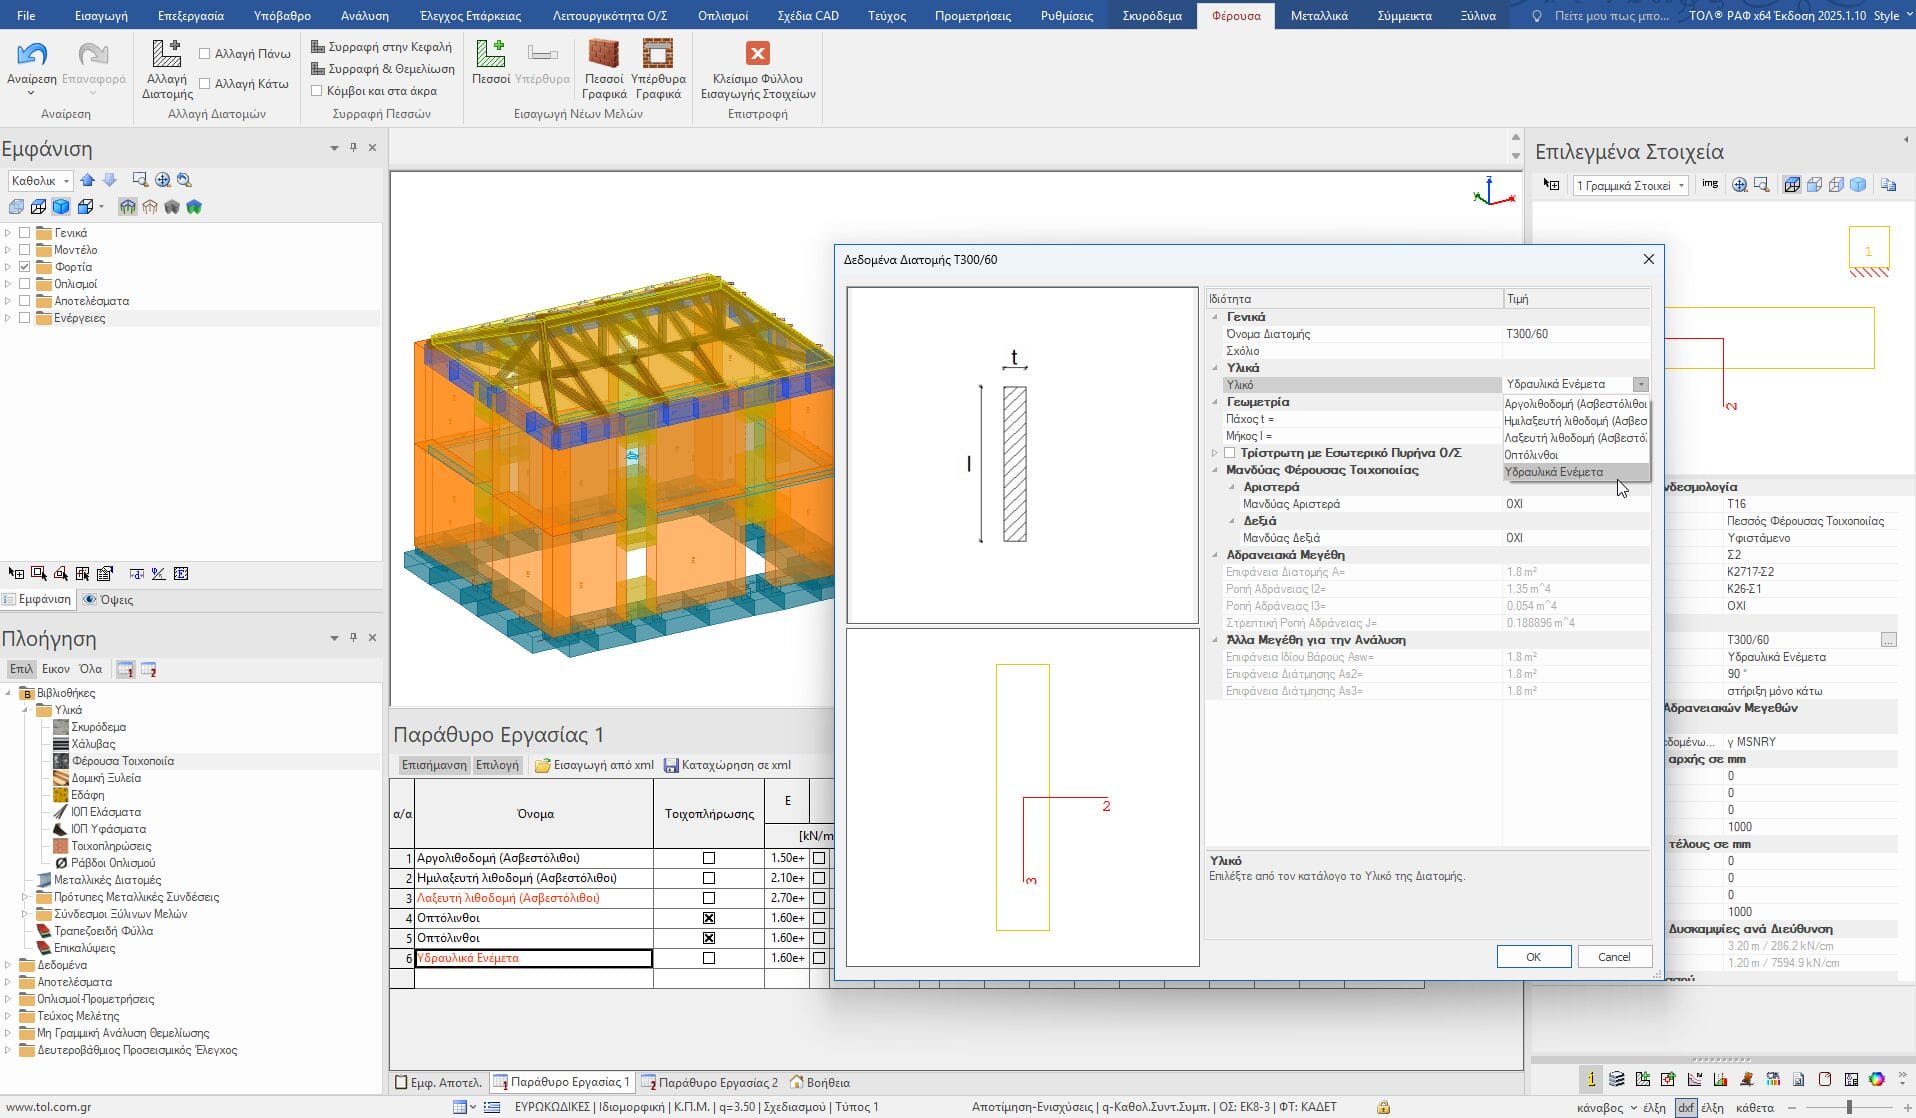This screenshot has width=1916, height=1118.
Task: Click the Πεσσοί insert icon
Action: pos(490,55)
